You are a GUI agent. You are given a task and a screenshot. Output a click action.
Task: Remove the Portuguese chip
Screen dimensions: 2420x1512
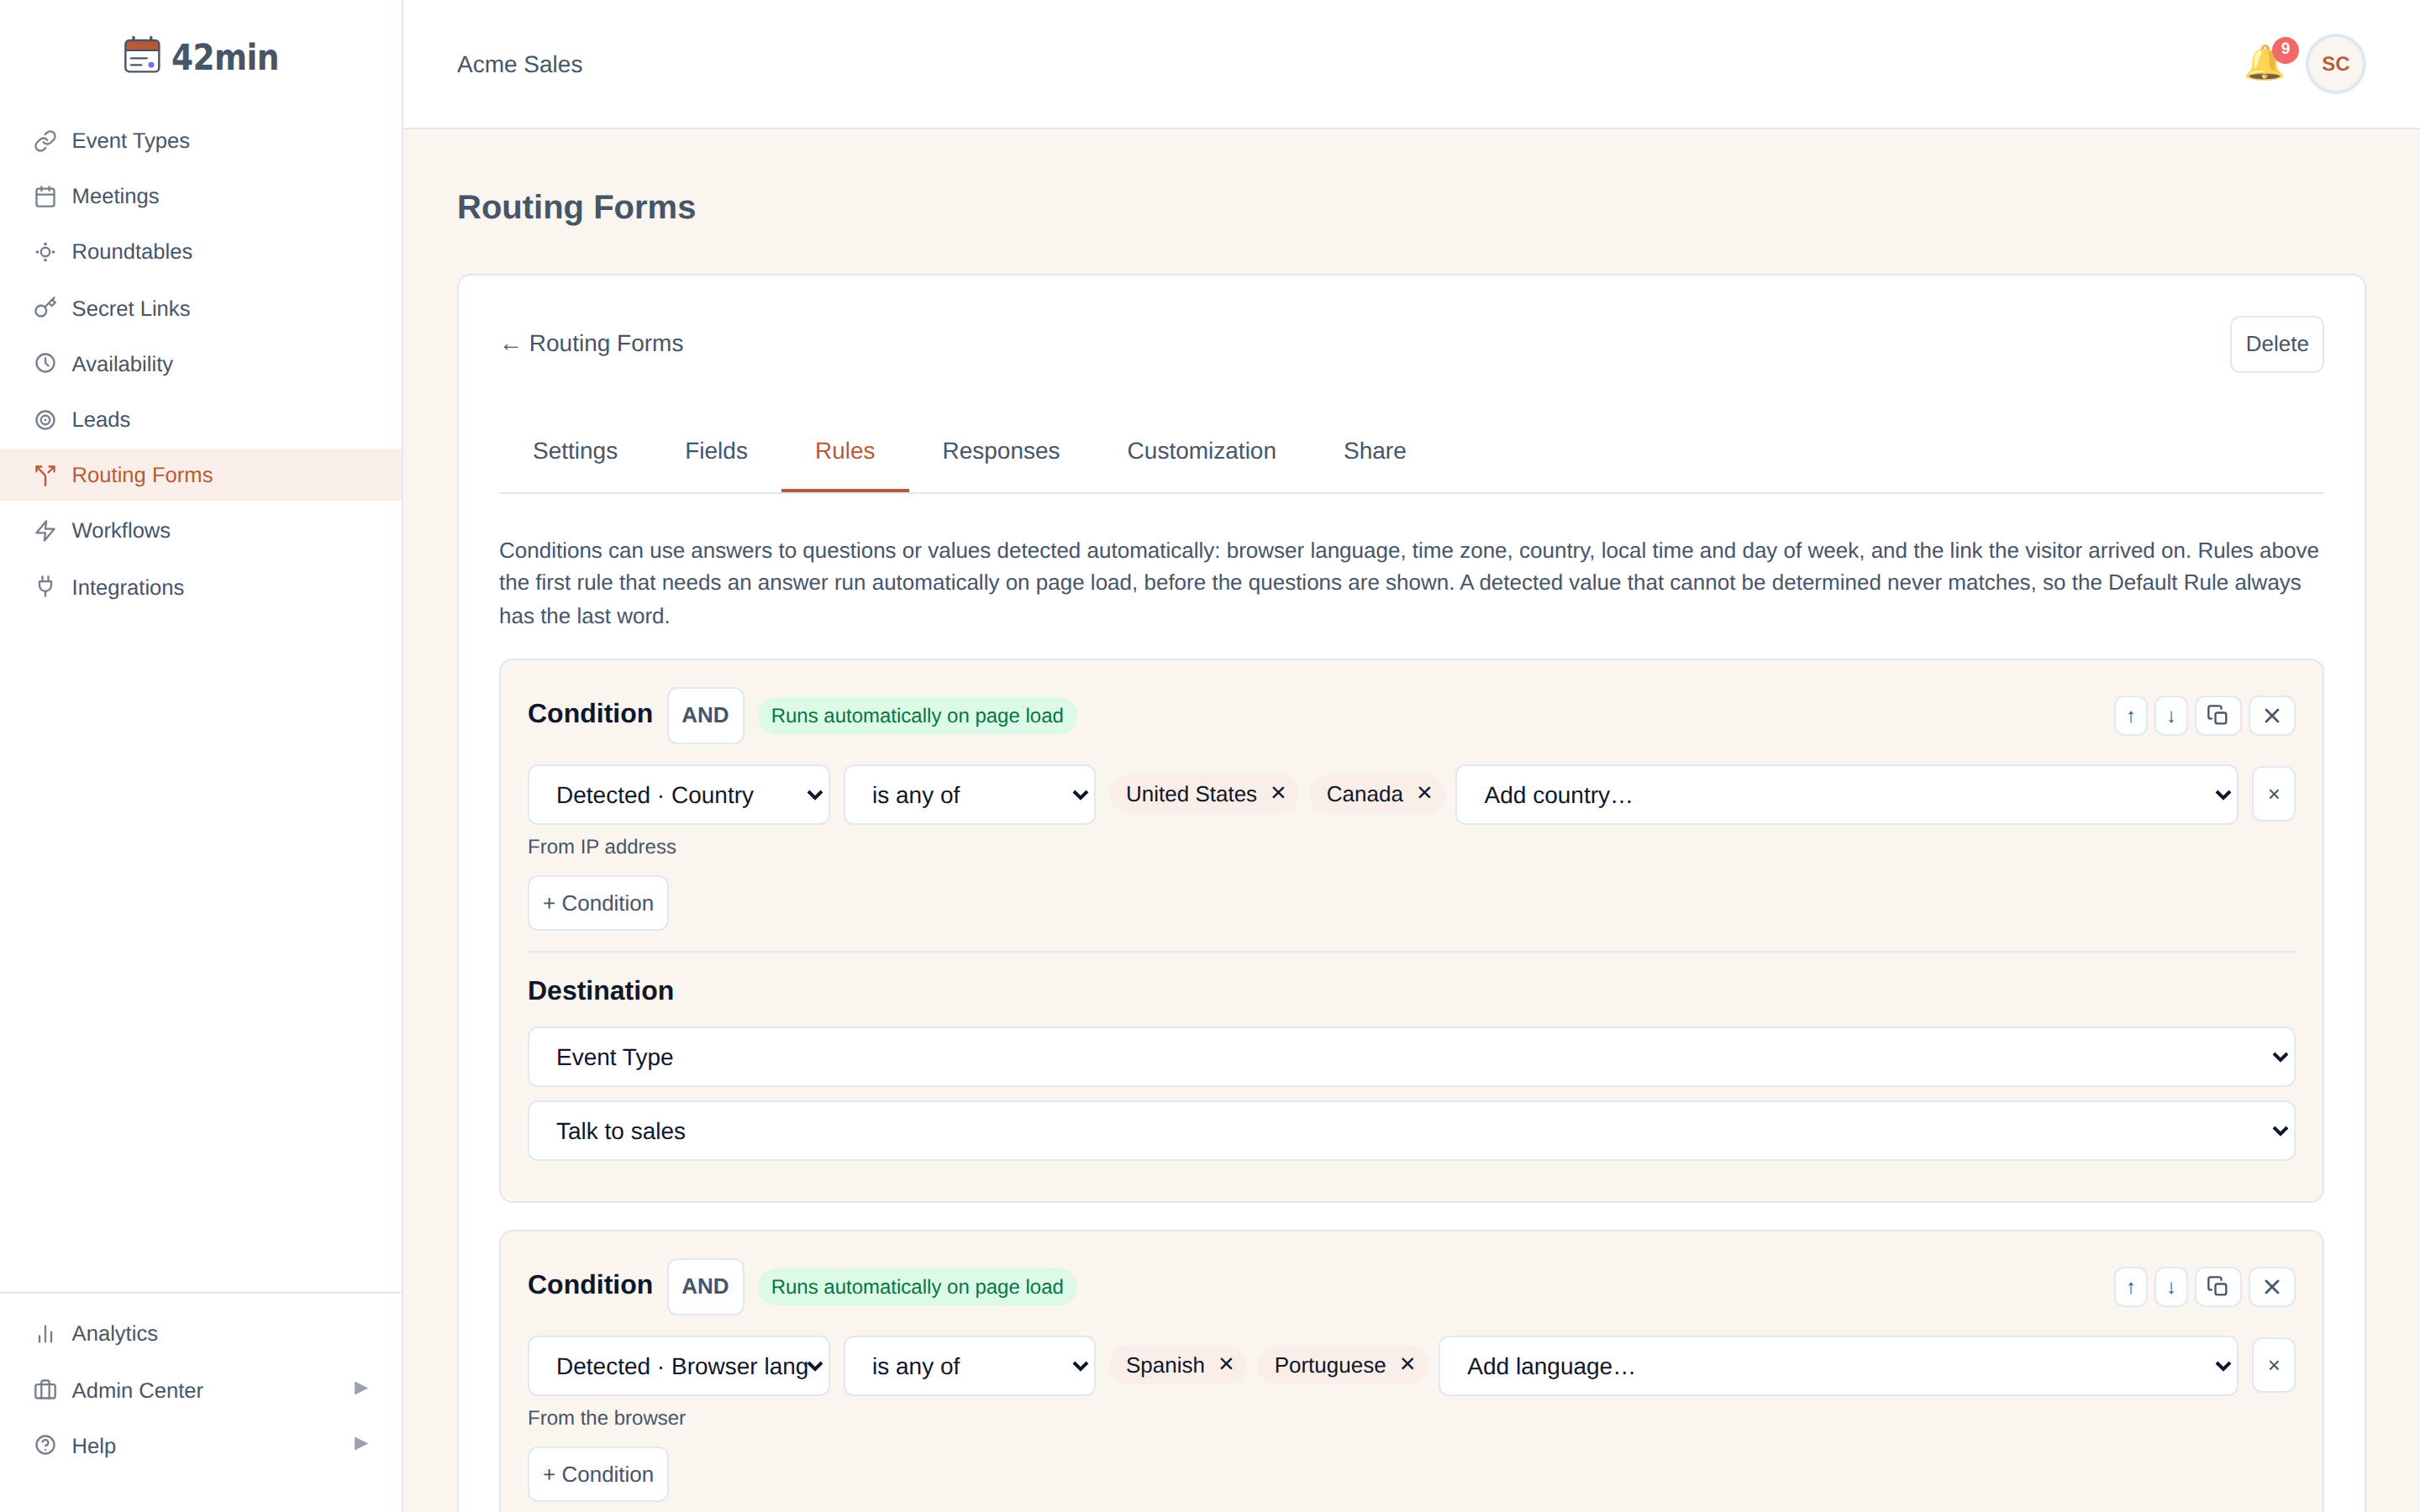pos(1407,1364)
